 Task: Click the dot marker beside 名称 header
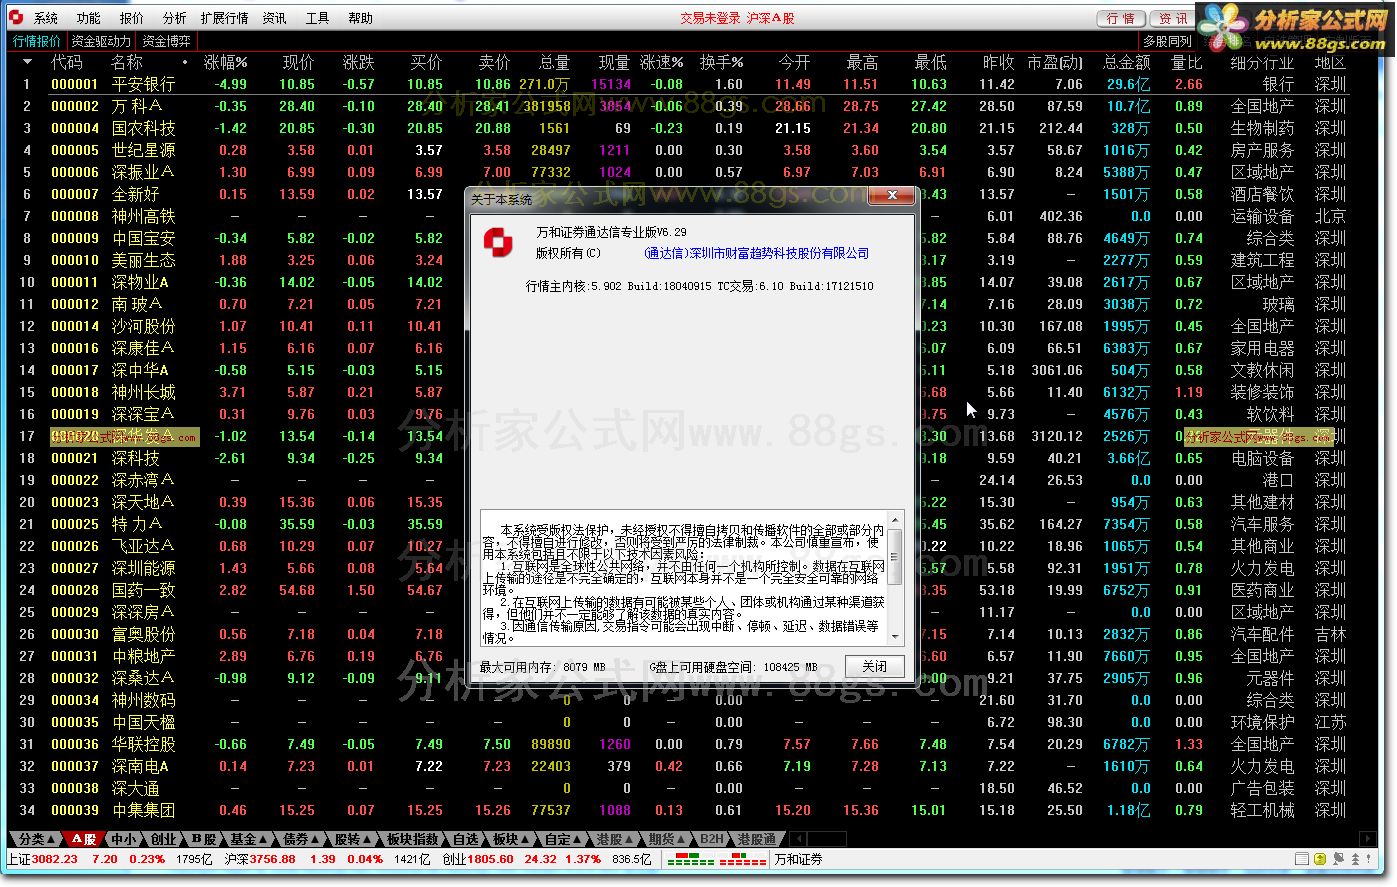point(185,62)
